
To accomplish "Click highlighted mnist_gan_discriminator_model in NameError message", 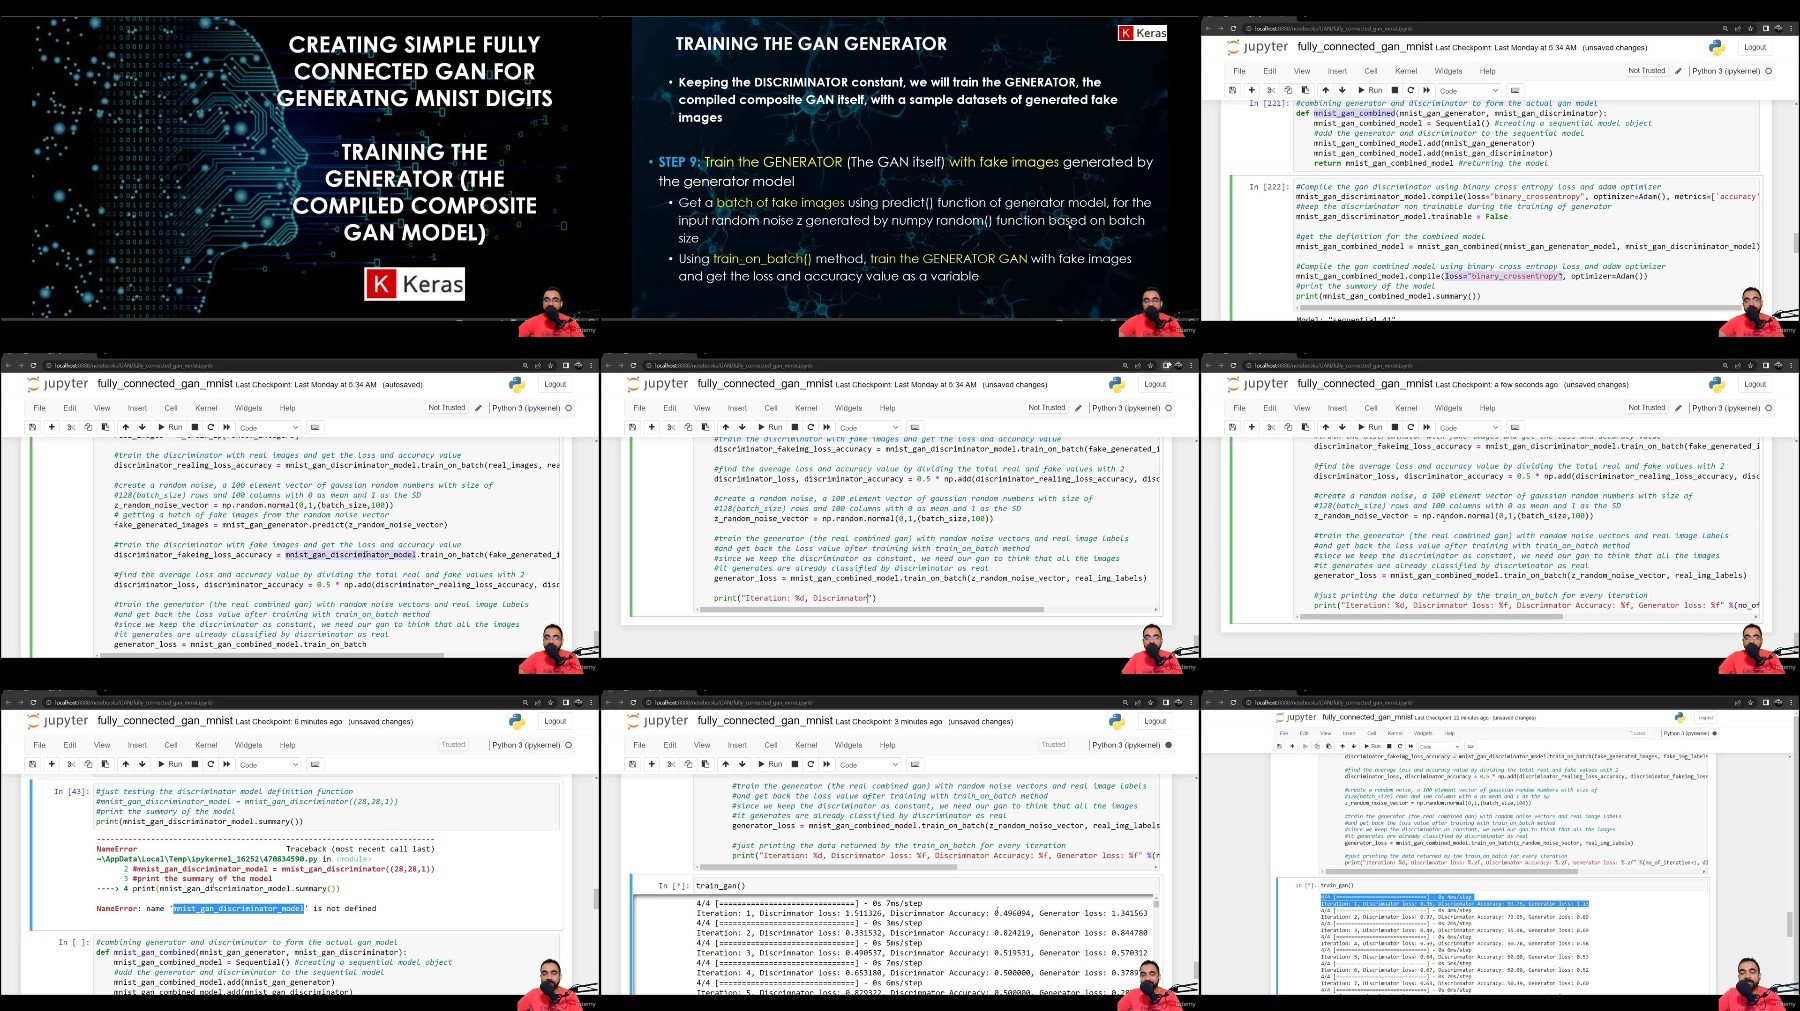I will 238,909.
